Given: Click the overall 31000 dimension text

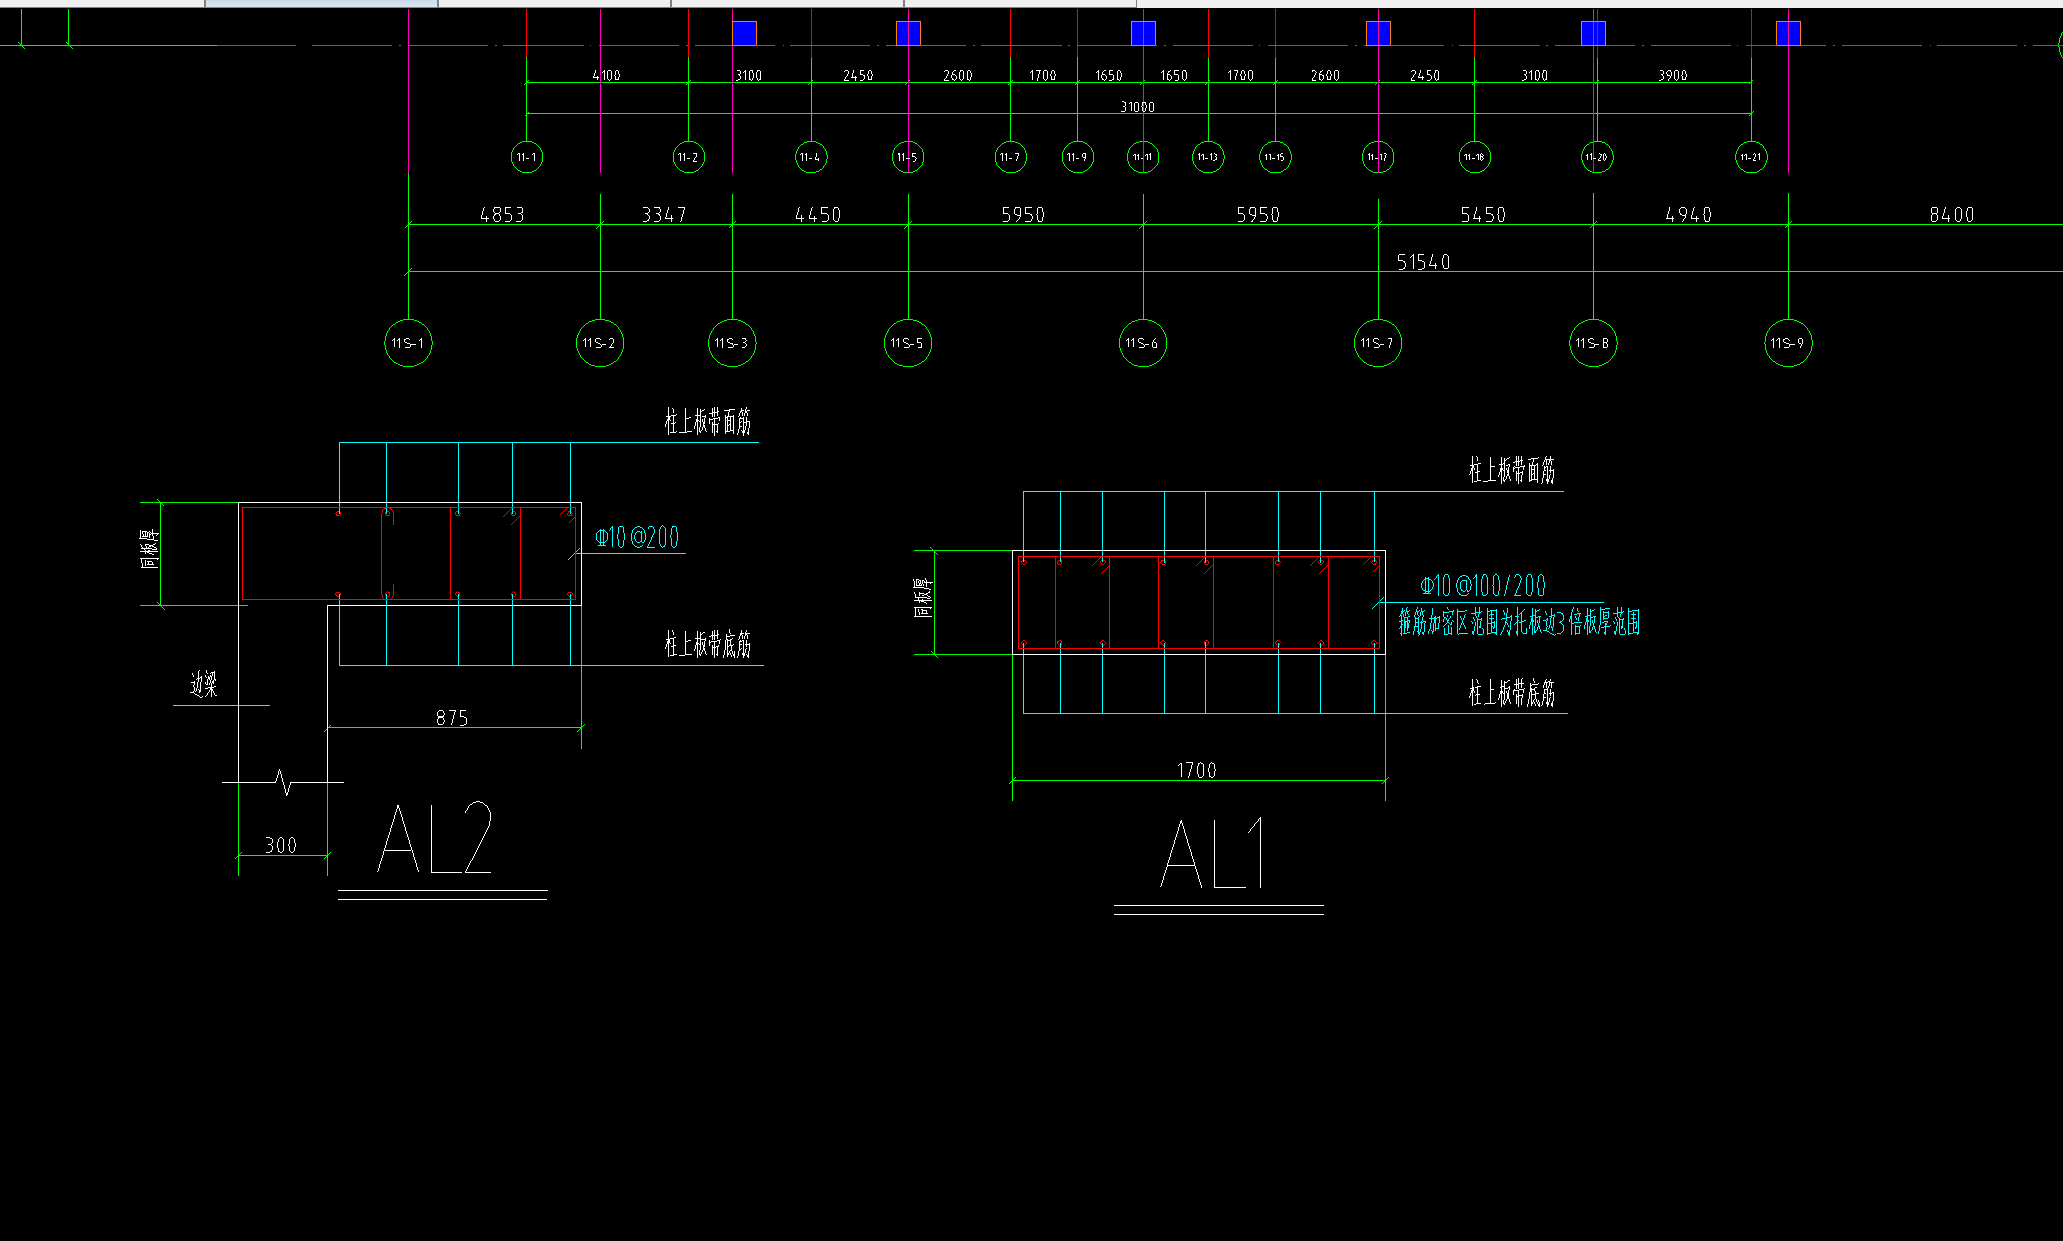Looking at the screenshot, I should [1138, 107].
